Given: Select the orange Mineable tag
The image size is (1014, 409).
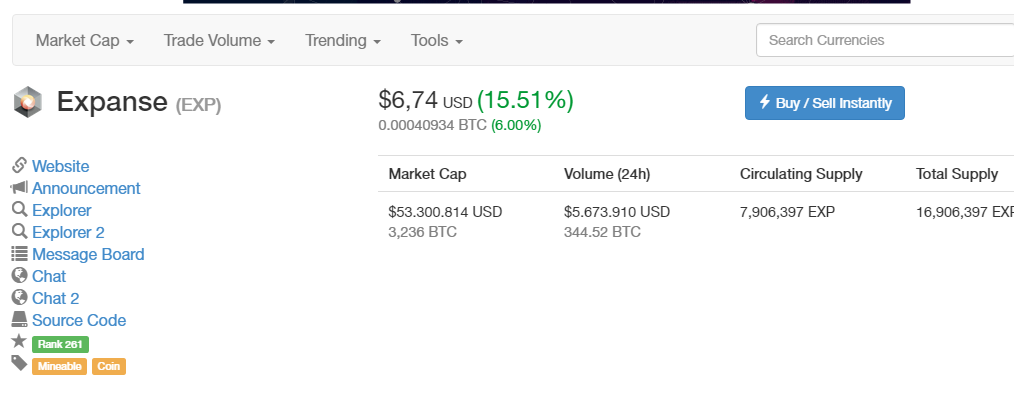Looking at the screenshot, I should [x=60, y=366].
